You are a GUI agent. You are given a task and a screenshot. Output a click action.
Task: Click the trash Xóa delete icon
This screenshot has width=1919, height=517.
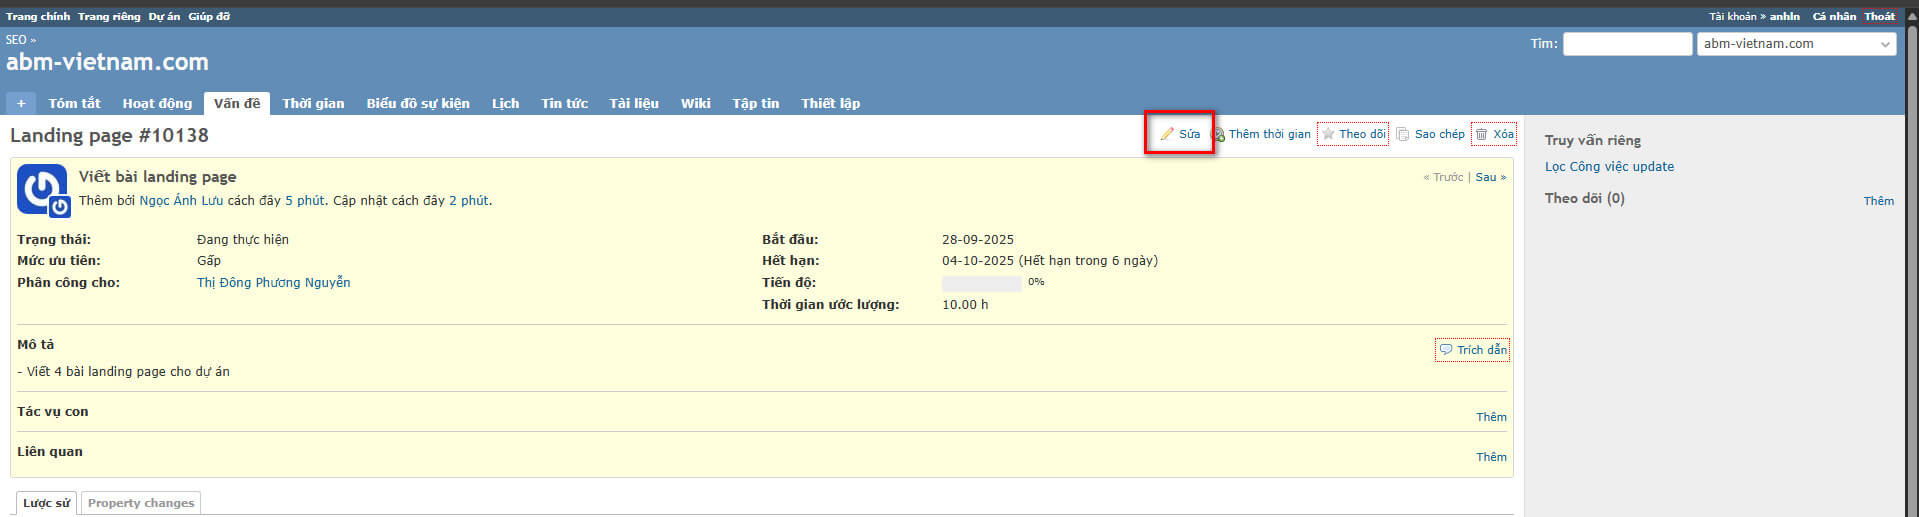[x=1481, y=134]
